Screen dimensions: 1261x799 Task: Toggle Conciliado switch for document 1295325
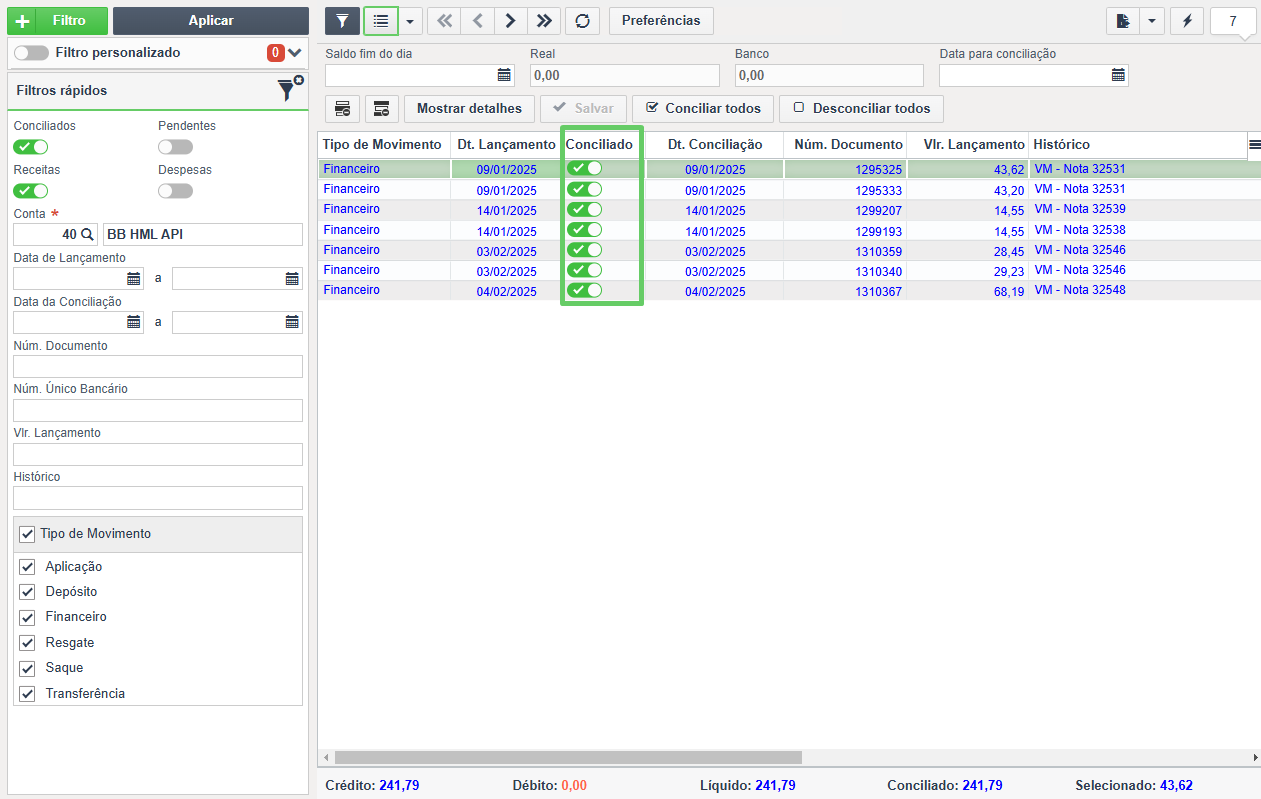(x=585, y=168)
